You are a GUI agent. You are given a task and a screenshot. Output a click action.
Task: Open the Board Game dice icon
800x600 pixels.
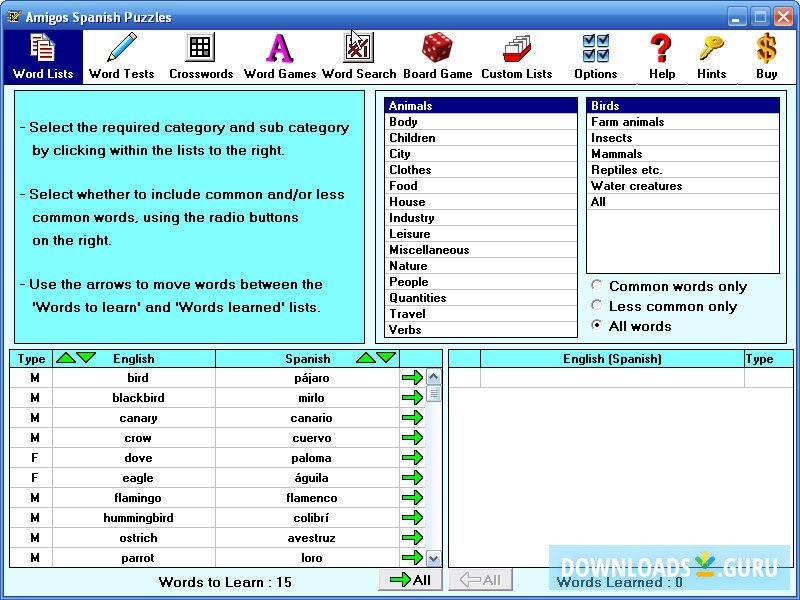click(x=437, y=57)
